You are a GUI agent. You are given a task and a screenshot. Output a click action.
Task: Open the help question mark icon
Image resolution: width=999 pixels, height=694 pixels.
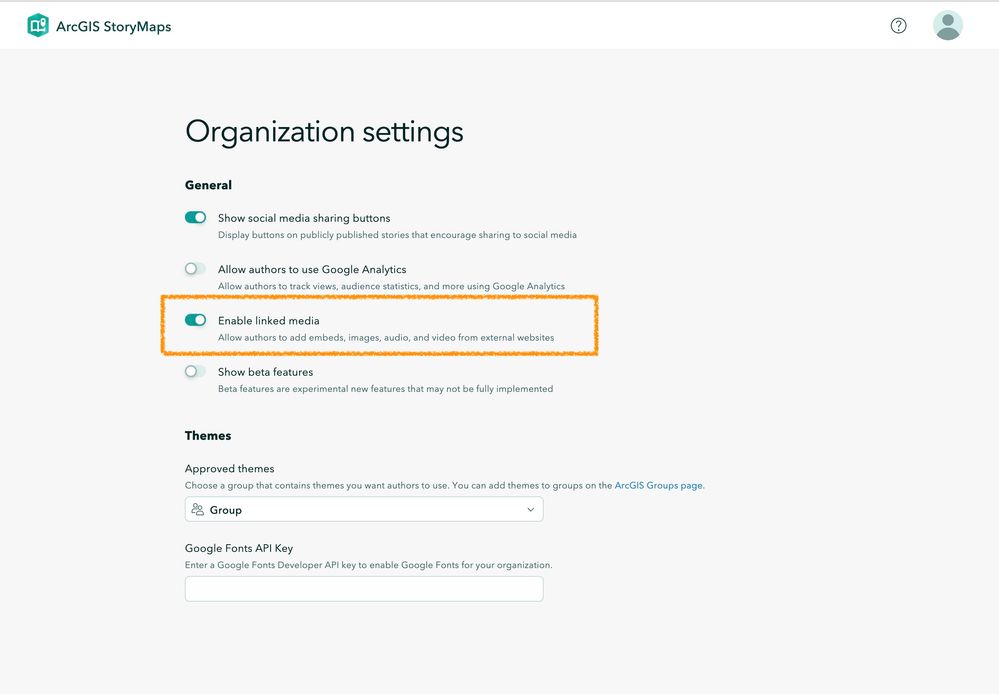coord(898,26)
